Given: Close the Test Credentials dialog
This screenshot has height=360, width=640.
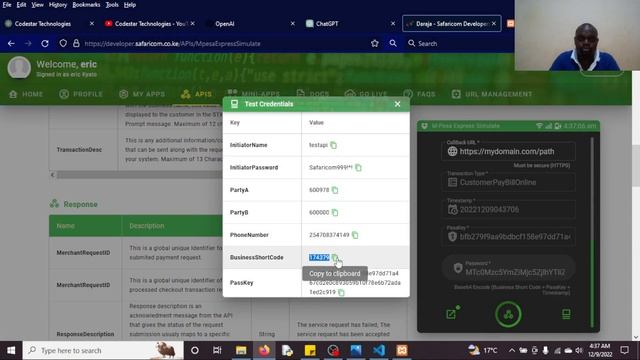Looking at the screenshot, I should coord(398,104).
